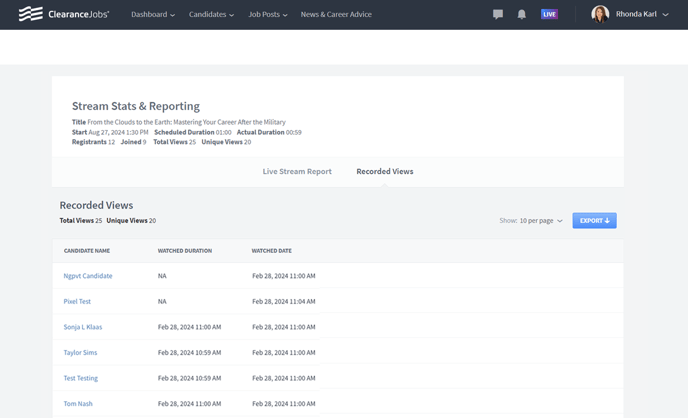688x418 pixels.
Task: Open News & Career Advice
Action: (336, 15)
